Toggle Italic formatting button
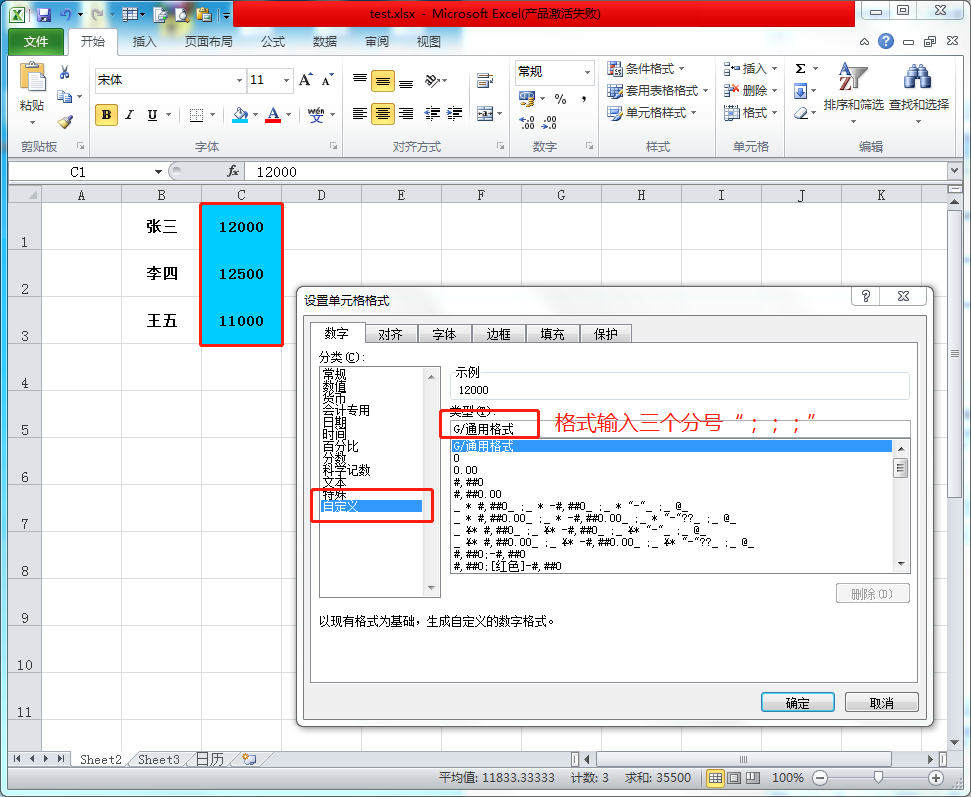This screenshot has width=971, height=797. click(129, 115)
